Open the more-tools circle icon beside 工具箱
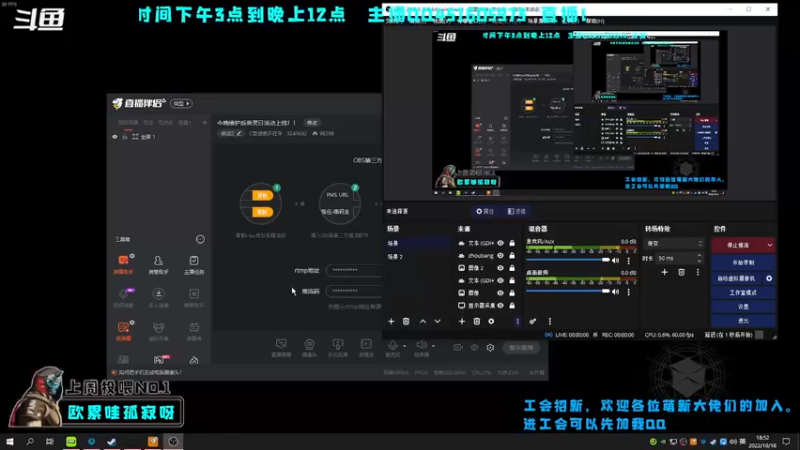The image size is (800, 450). coord(200,239)
